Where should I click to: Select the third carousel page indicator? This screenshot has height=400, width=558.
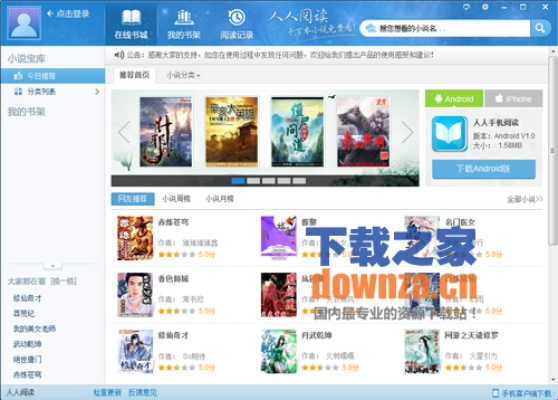tap(269, 181)
